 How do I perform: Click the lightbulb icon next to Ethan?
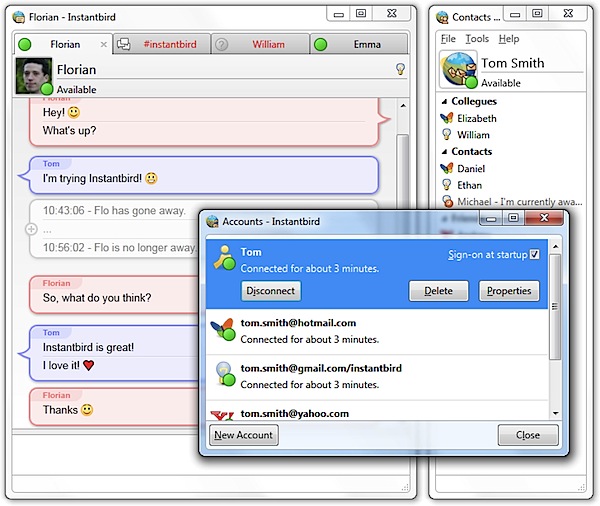pyautogui.click(x=447, y=185)
